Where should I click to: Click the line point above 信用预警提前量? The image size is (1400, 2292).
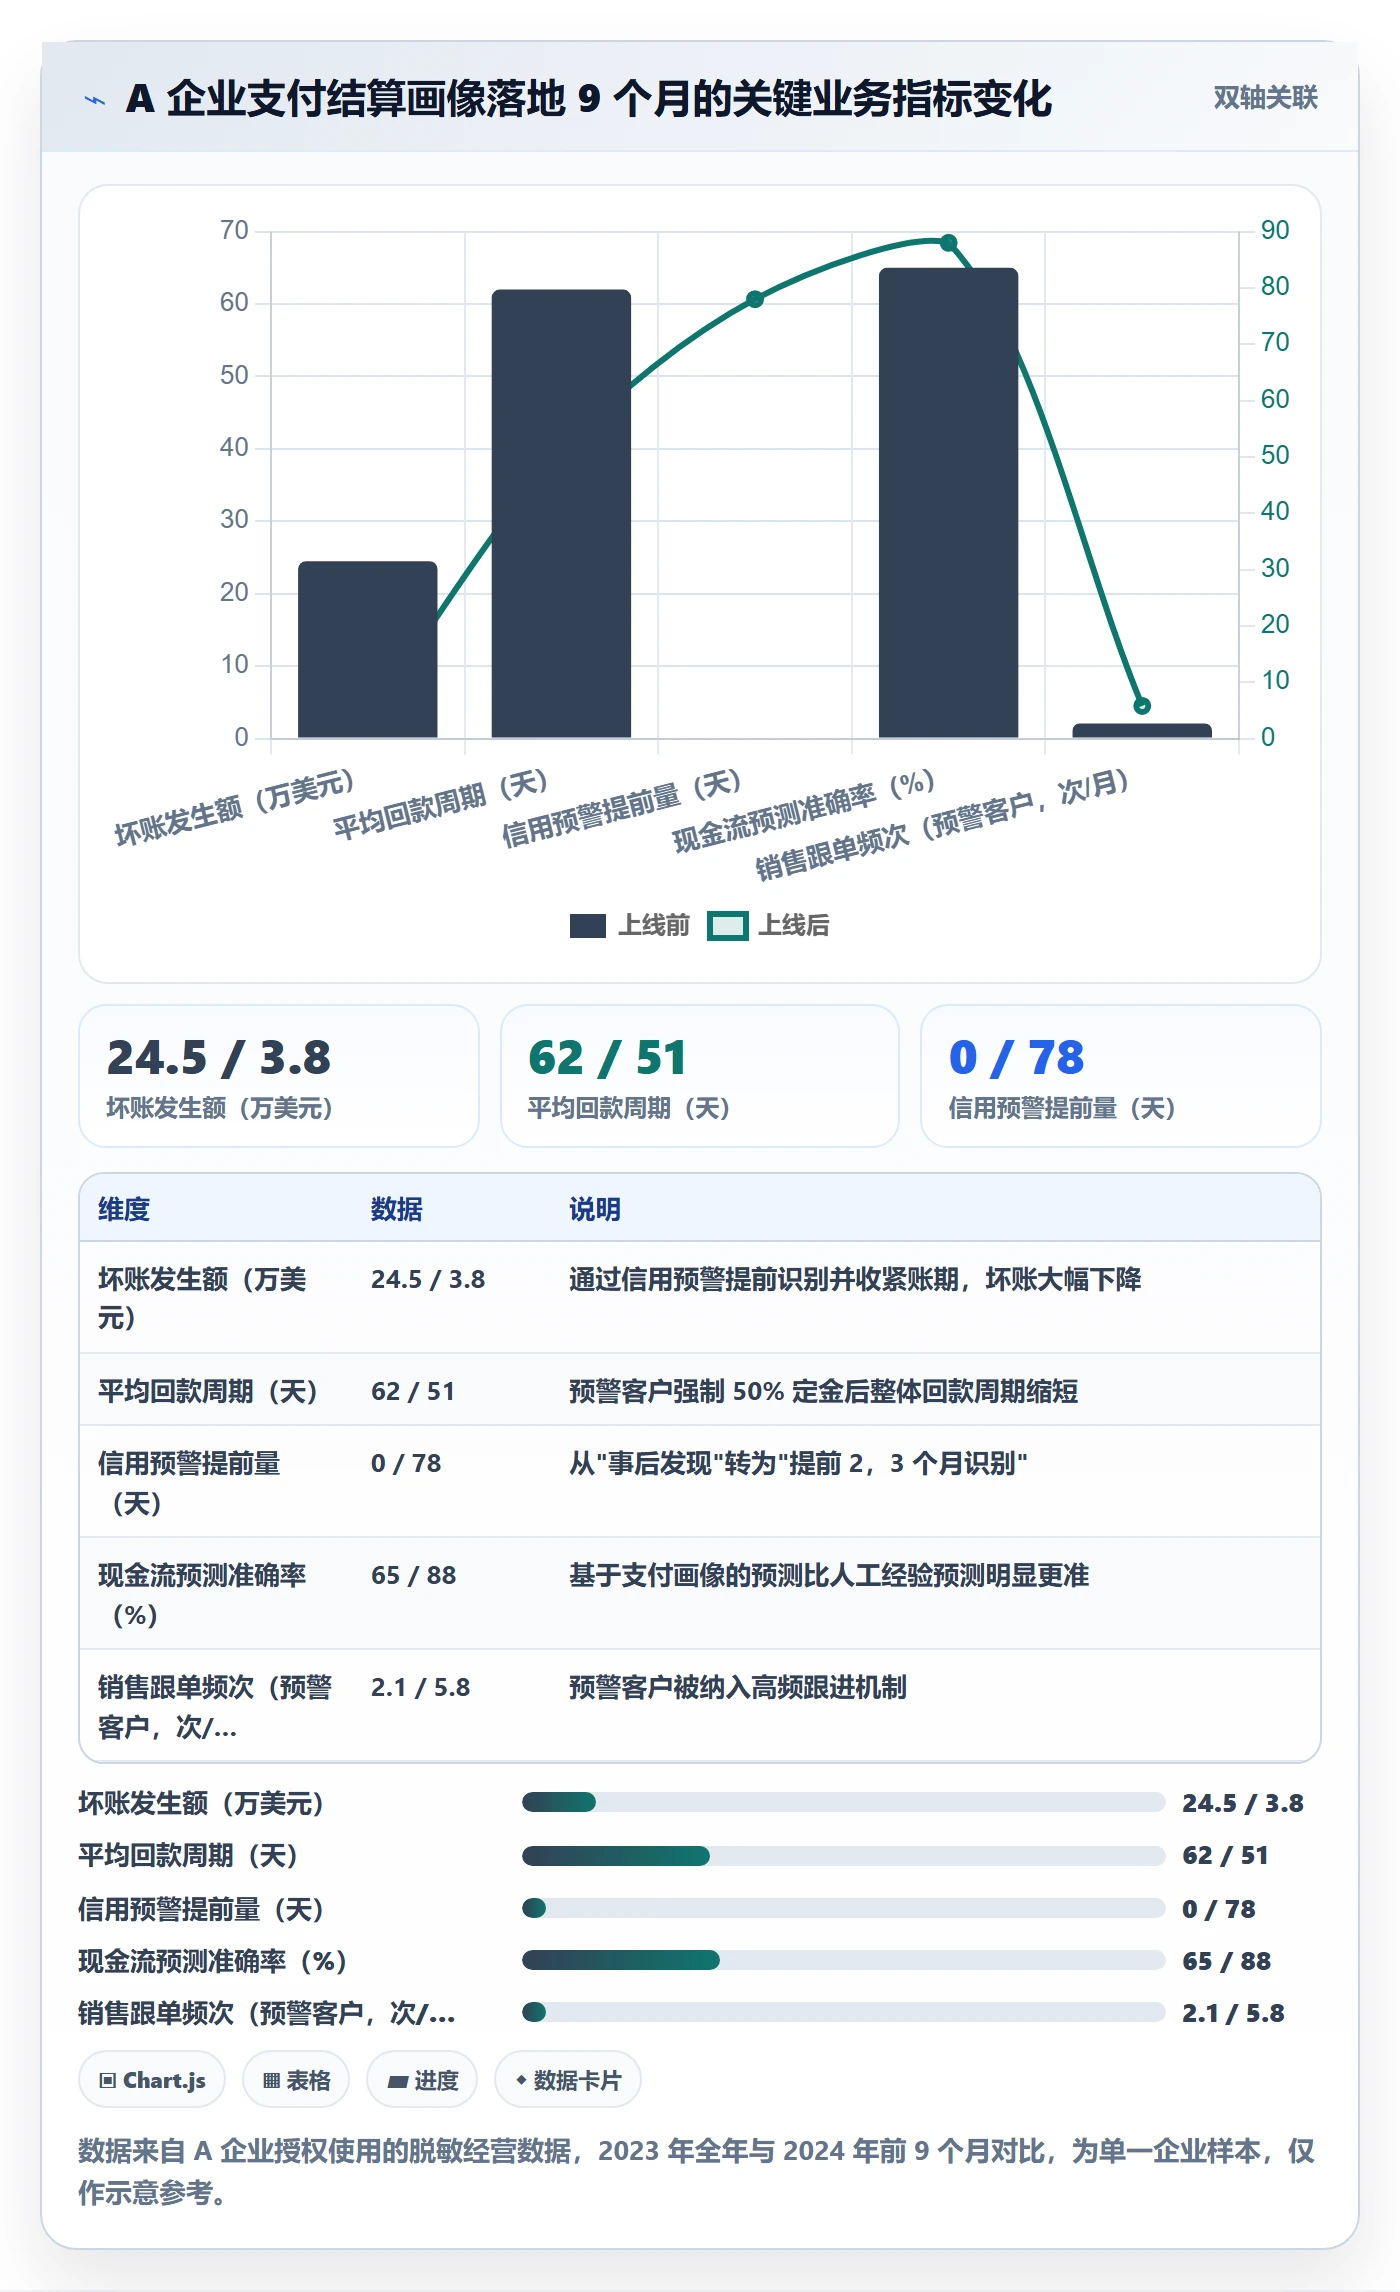click(x=755, y=299)
